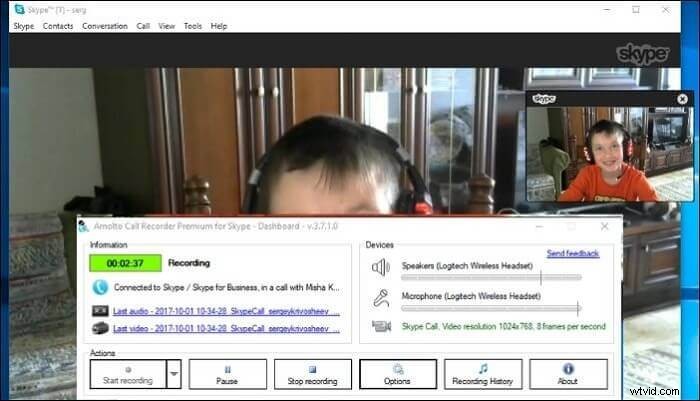Click the Skype logo in the call header
The height and width of the screenshot is (401, 700).
[642, 54]
